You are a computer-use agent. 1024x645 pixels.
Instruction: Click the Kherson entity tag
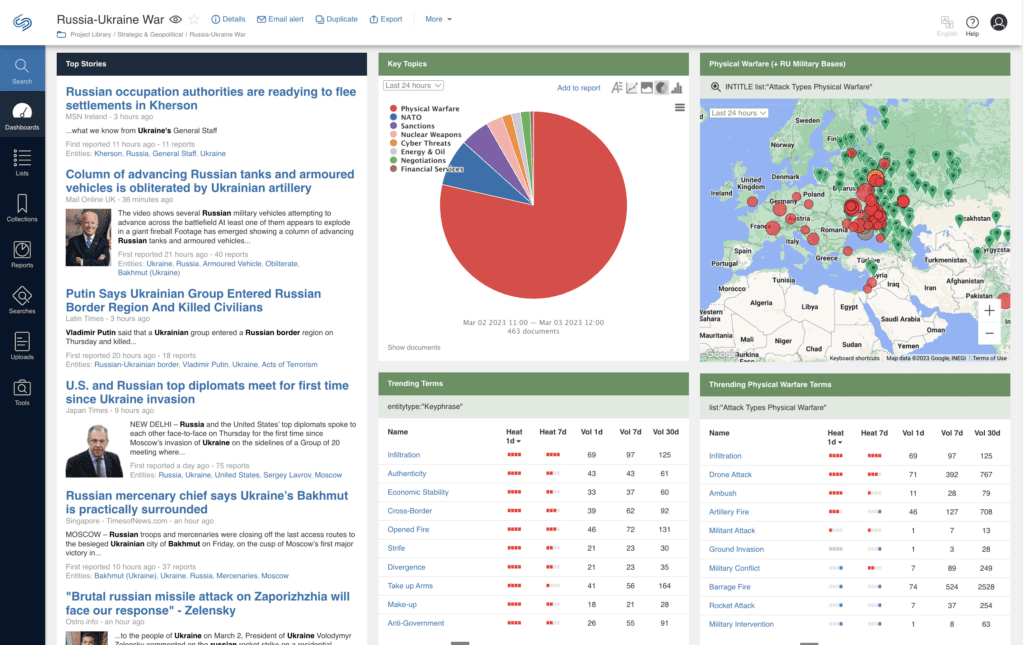point(108,153)
